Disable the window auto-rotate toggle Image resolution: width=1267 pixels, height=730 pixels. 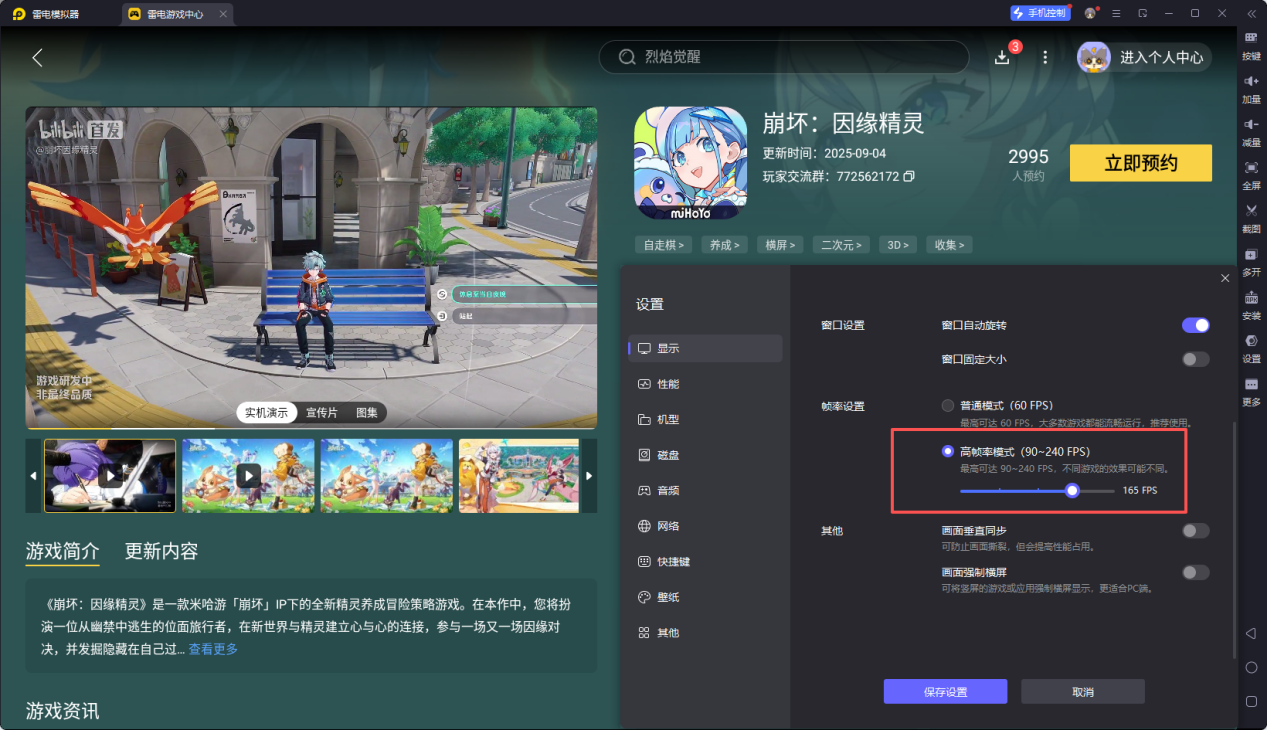pyautogui.click(x=1195, y=325)
